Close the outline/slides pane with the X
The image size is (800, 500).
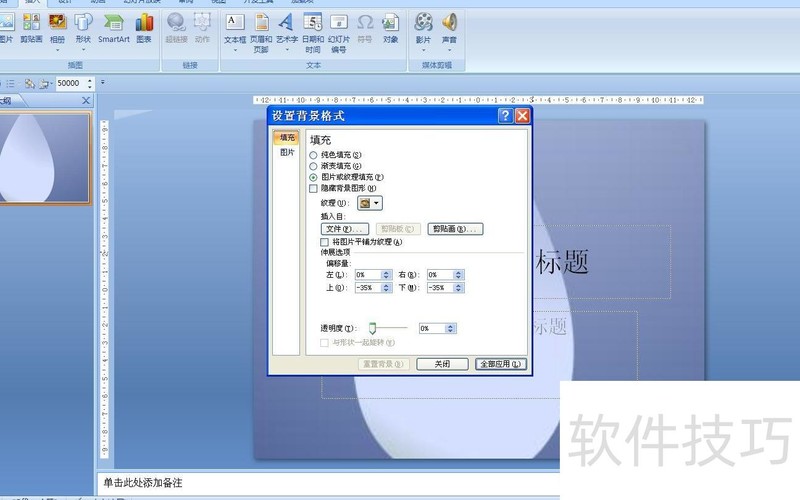(x=86, y=101)
